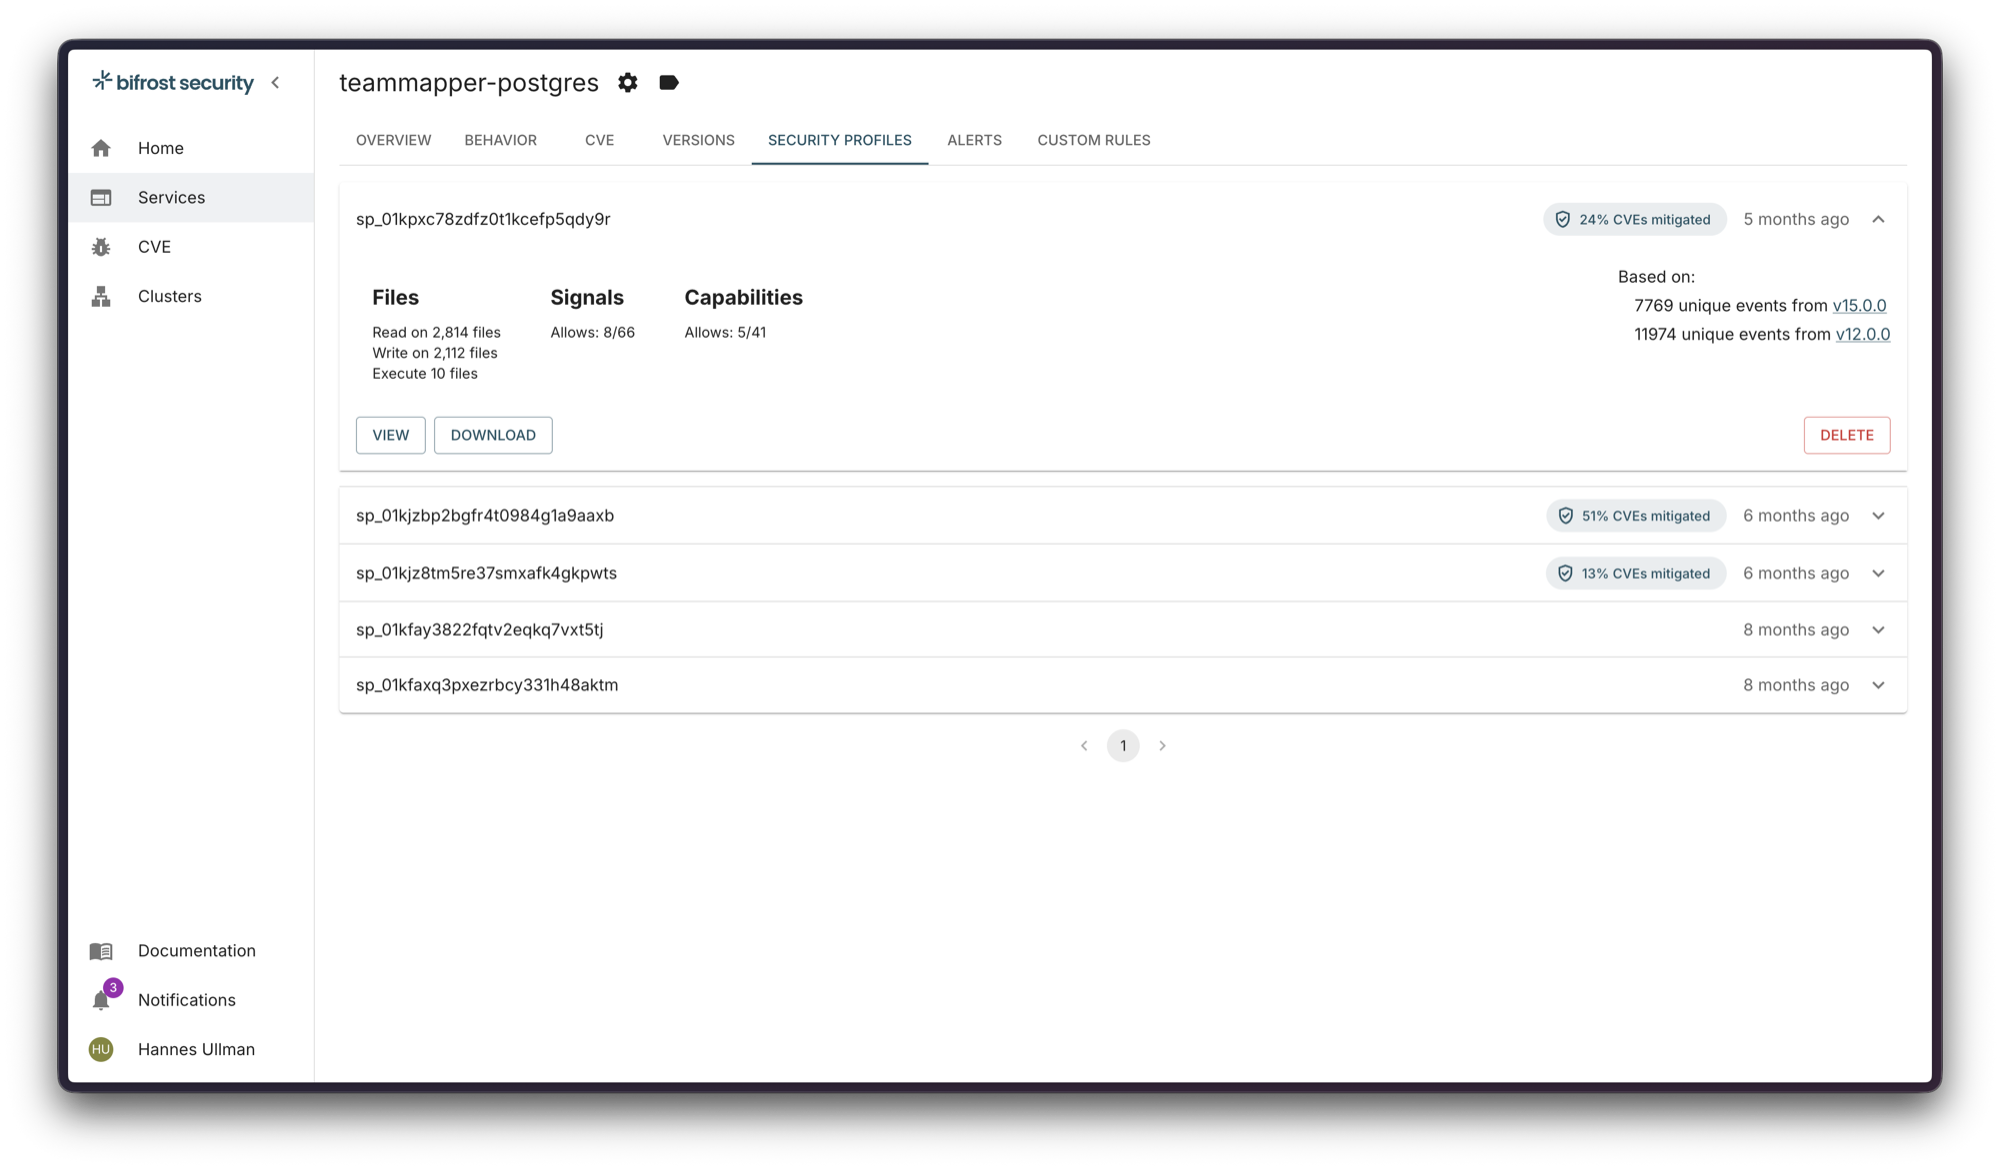Screen dimensions: 2000x1169
Task: Switch to the Overview tab
Action: pos(394,140)
